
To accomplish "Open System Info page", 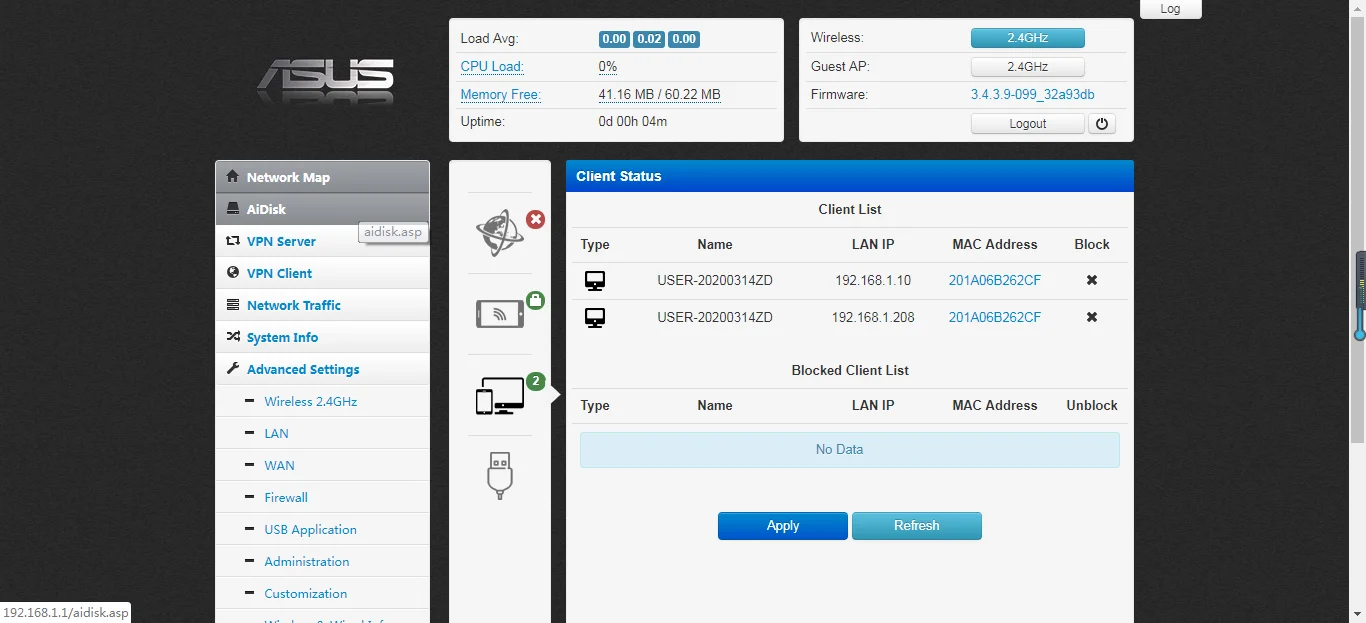I will [322, 337].
